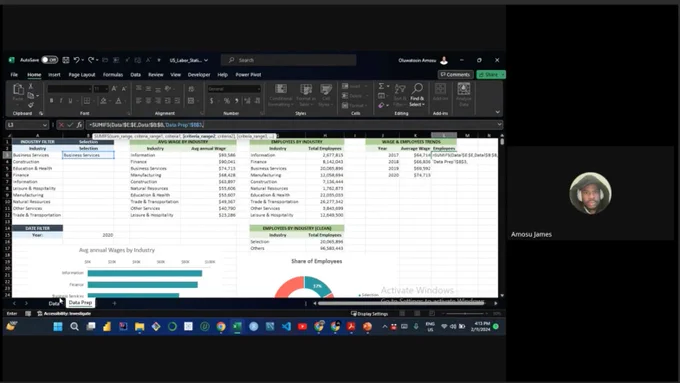The image size is (680, 383).
Task: Open Format as Table gallery
Action: click(x=306, y=95)
